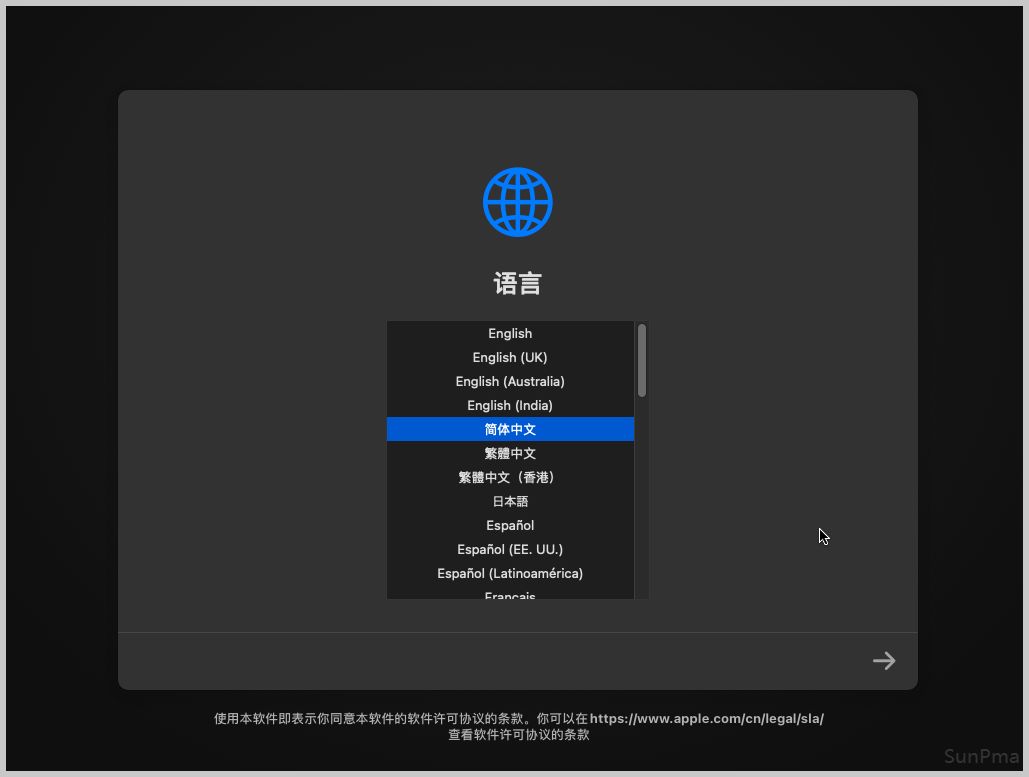Click the 语言 heading title
Viewport: 1029px width, 777px height.
tap(517, 284)
